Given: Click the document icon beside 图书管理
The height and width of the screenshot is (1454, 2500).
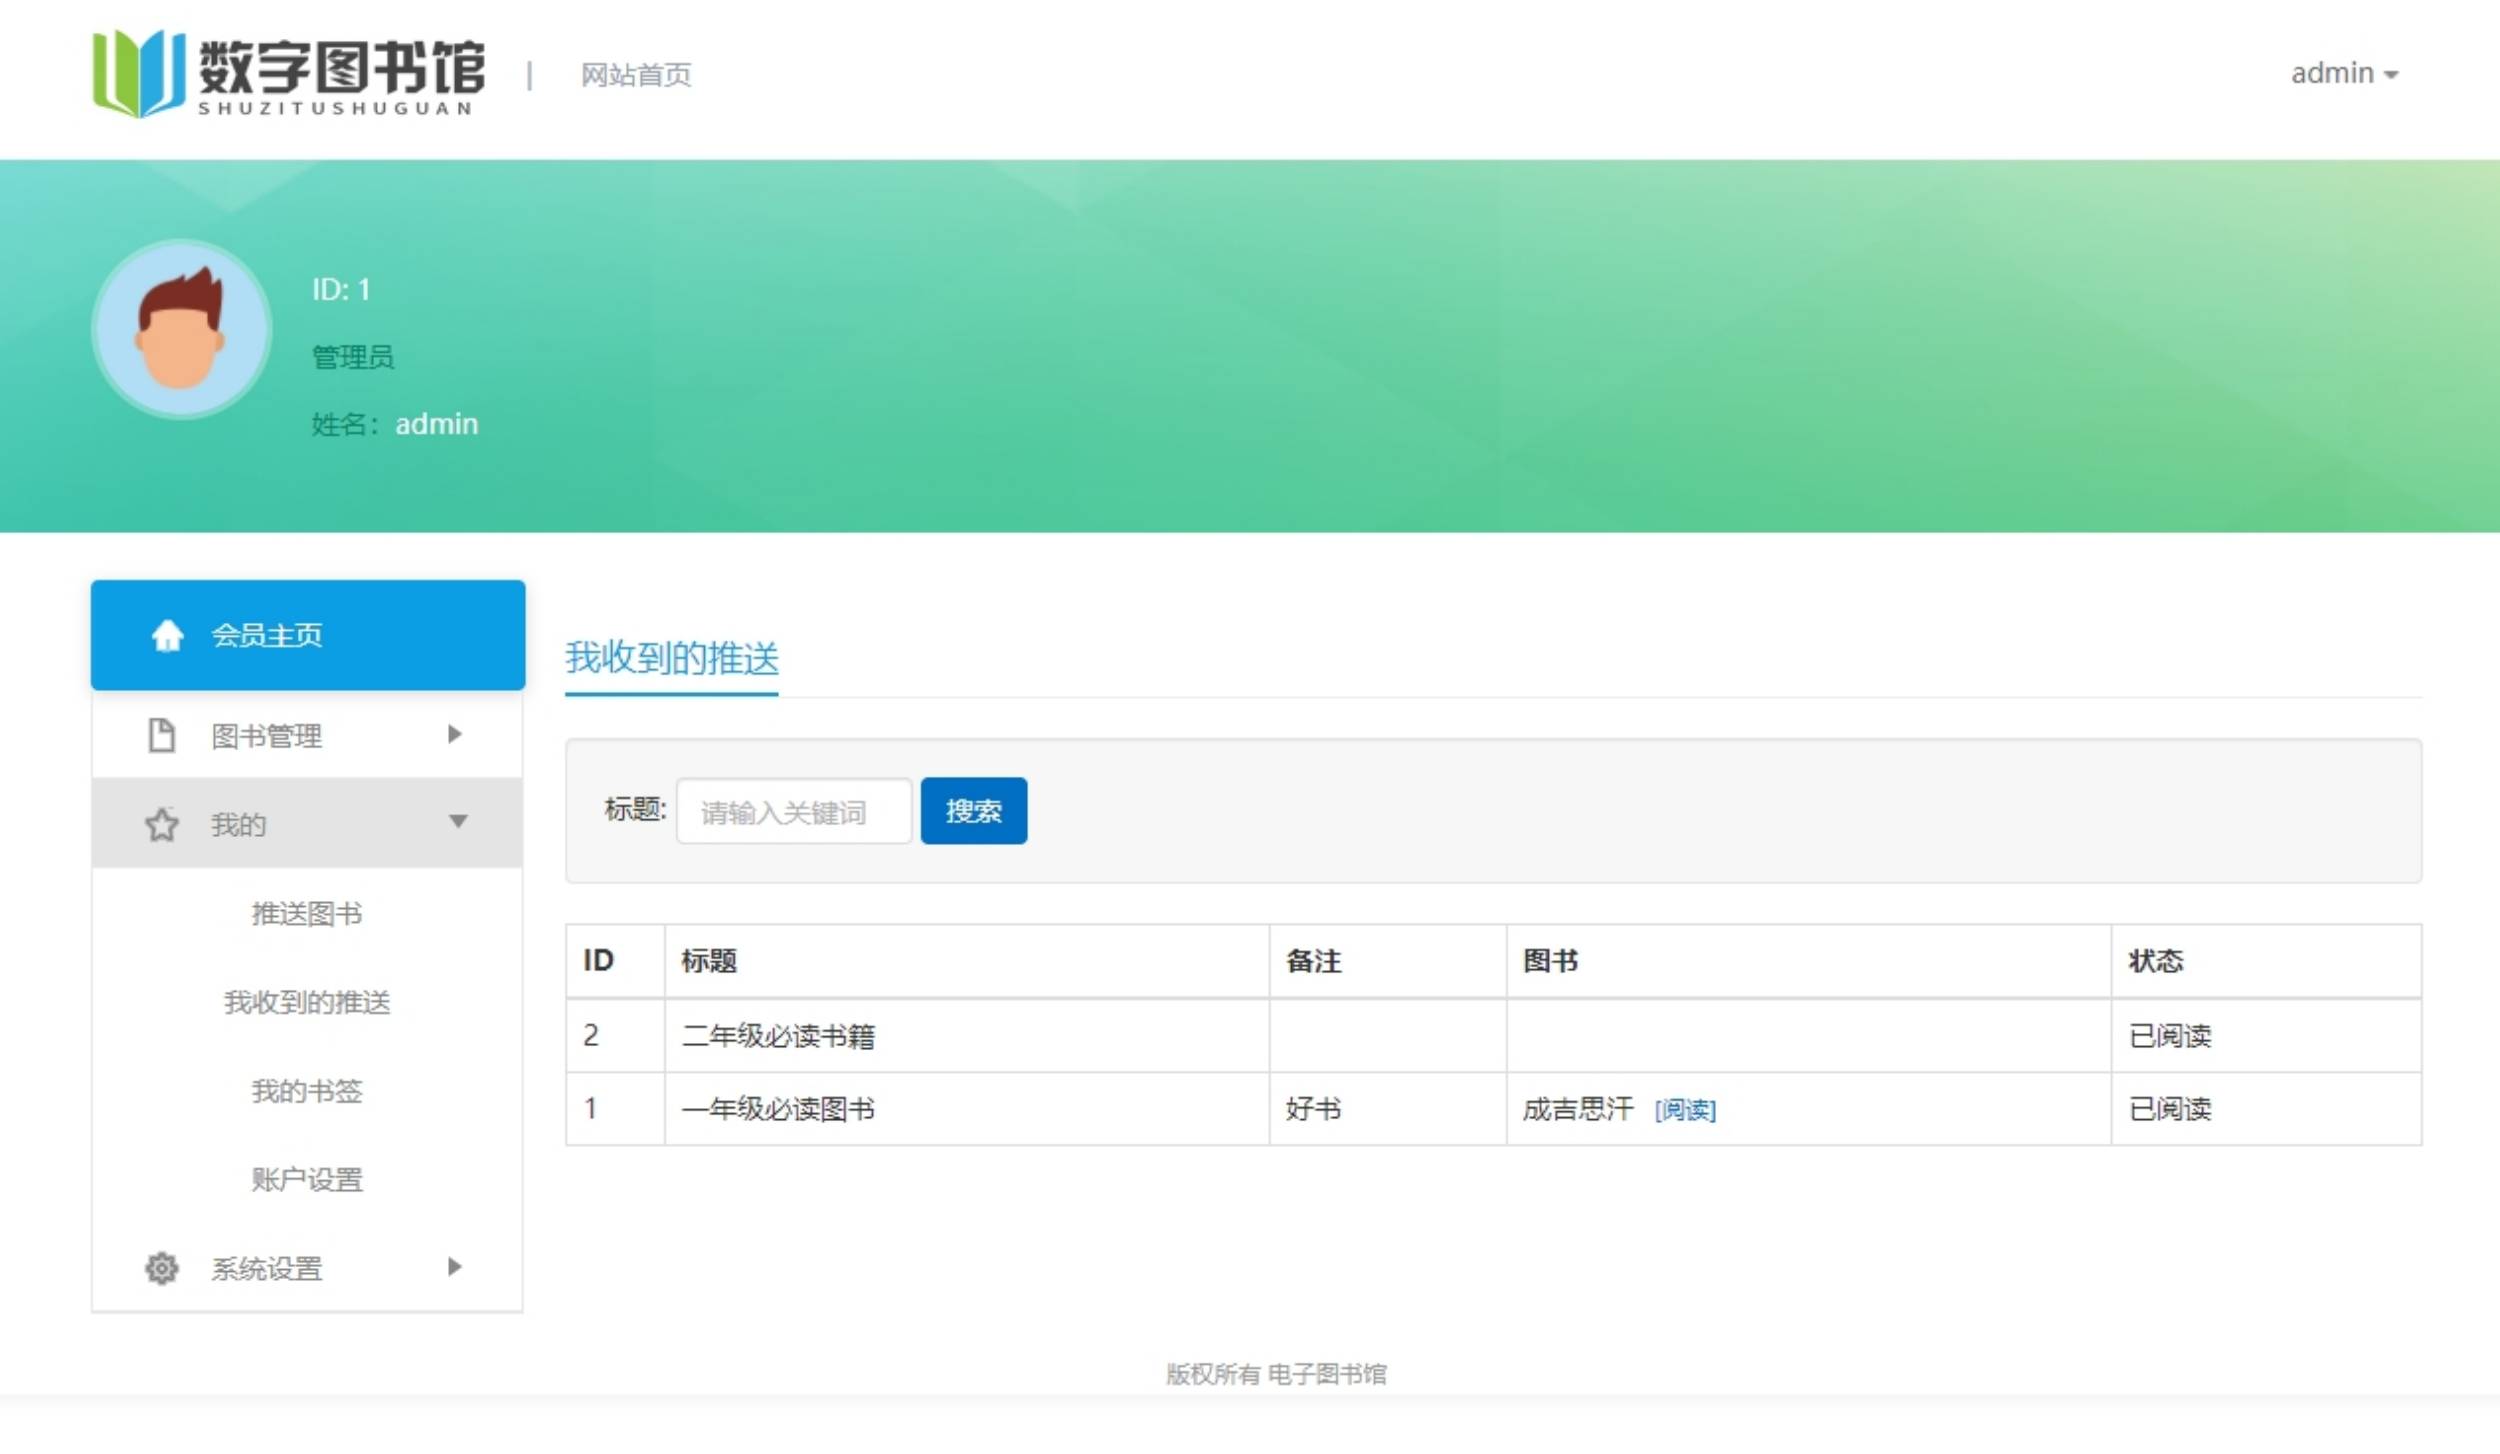Looking at the screenshot, I should tap(161, 735).
